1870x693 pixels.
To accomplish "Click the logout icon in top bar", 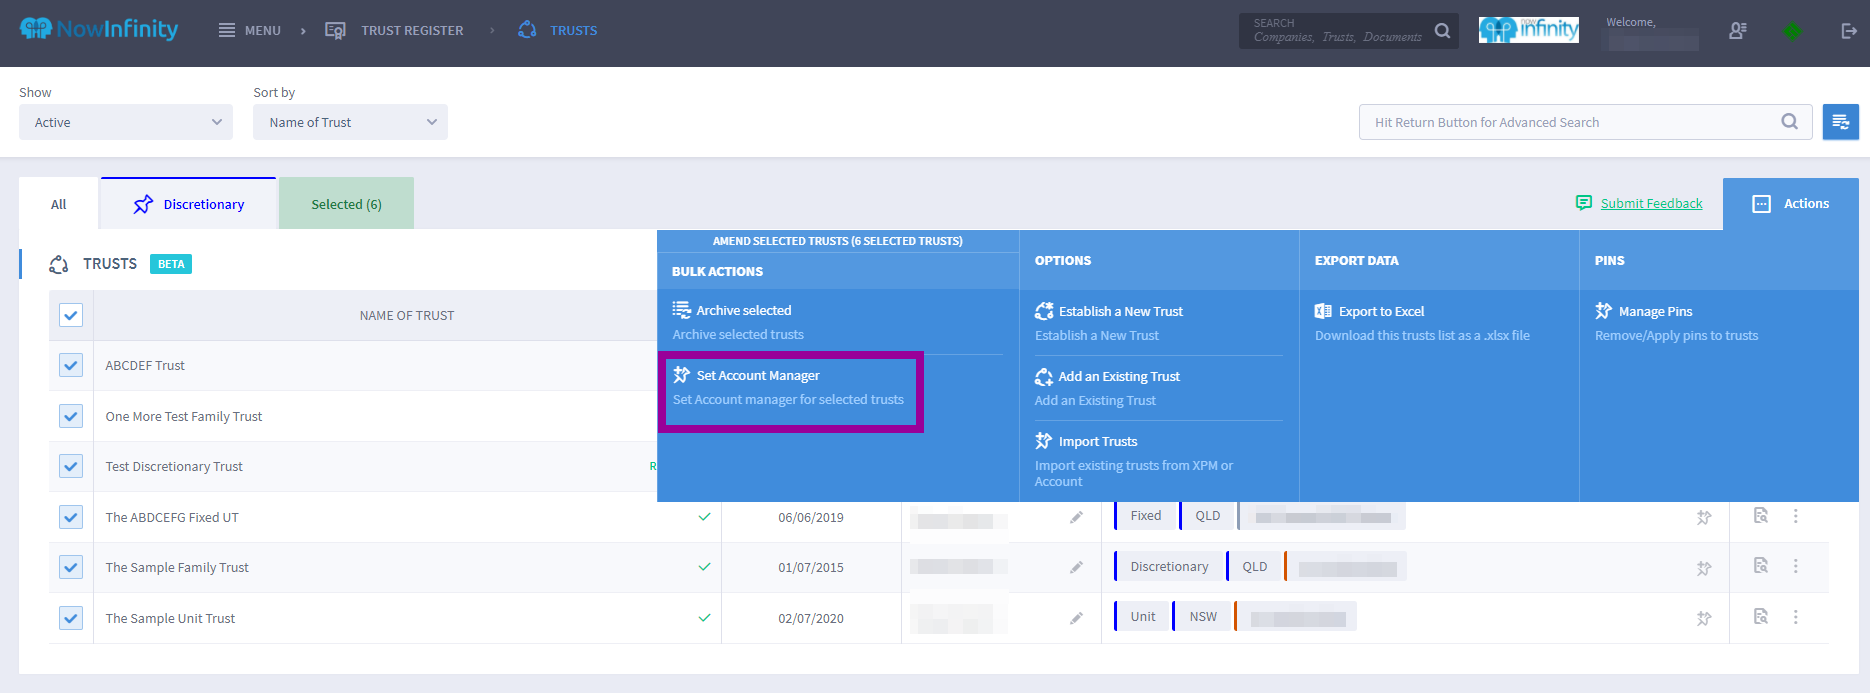I will coord(1848,31).
